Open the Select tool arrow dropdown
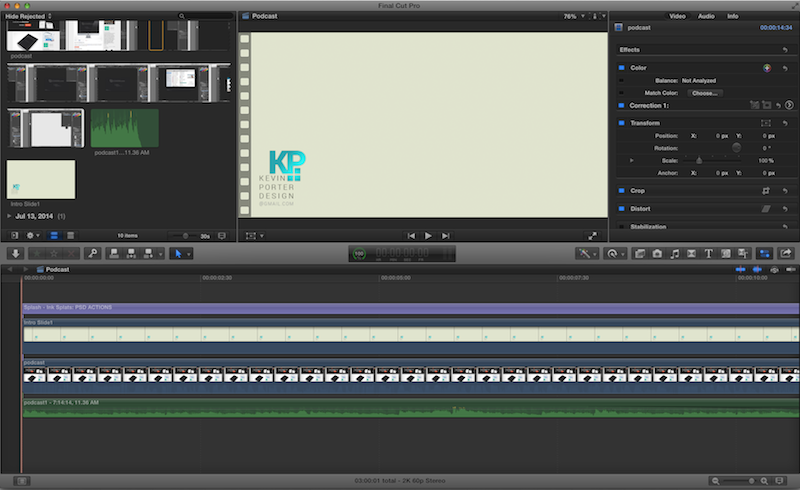Viewport: 800px width, 490px height. pyautogui.click(x=181, y=254)
